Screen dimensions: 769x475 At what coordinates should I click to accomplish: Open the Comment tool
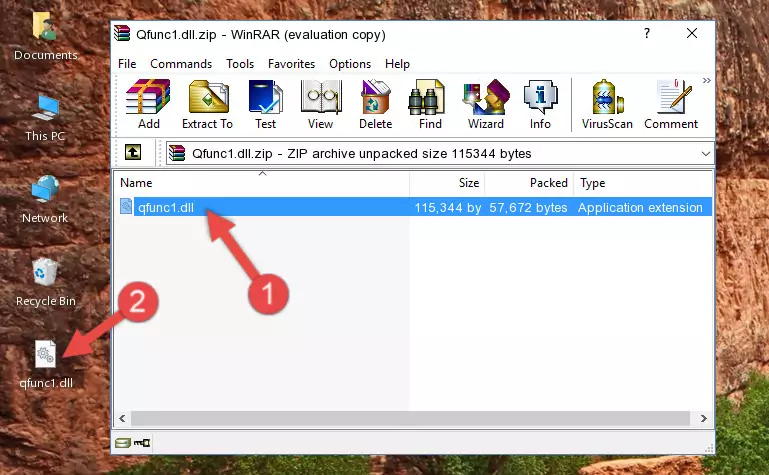tap(671, 104)
